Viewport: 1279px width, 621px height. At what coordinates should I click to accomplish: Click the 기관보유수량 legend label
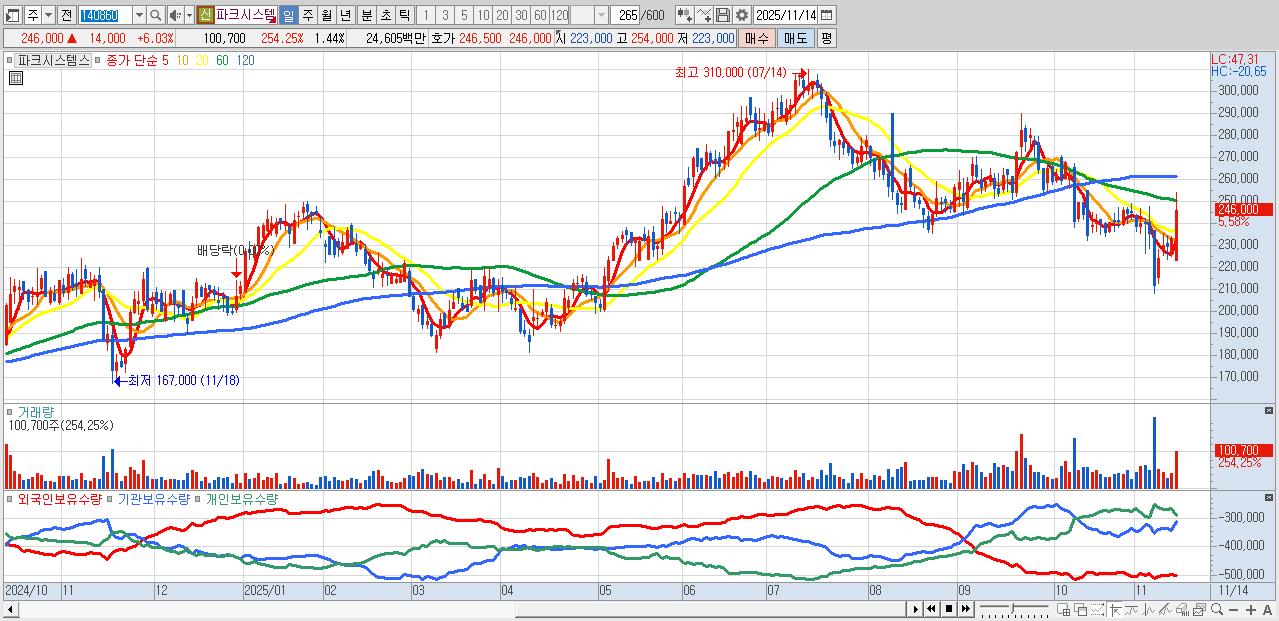pos(154,498)
